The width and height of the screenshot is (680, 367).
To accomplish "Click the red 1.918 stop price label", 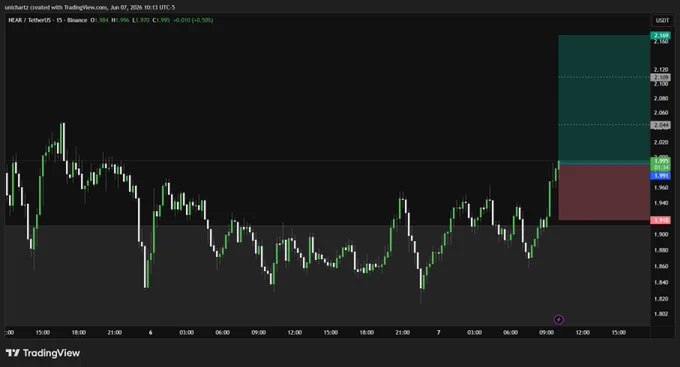I will pyautogui.click(x=661, y=220).
